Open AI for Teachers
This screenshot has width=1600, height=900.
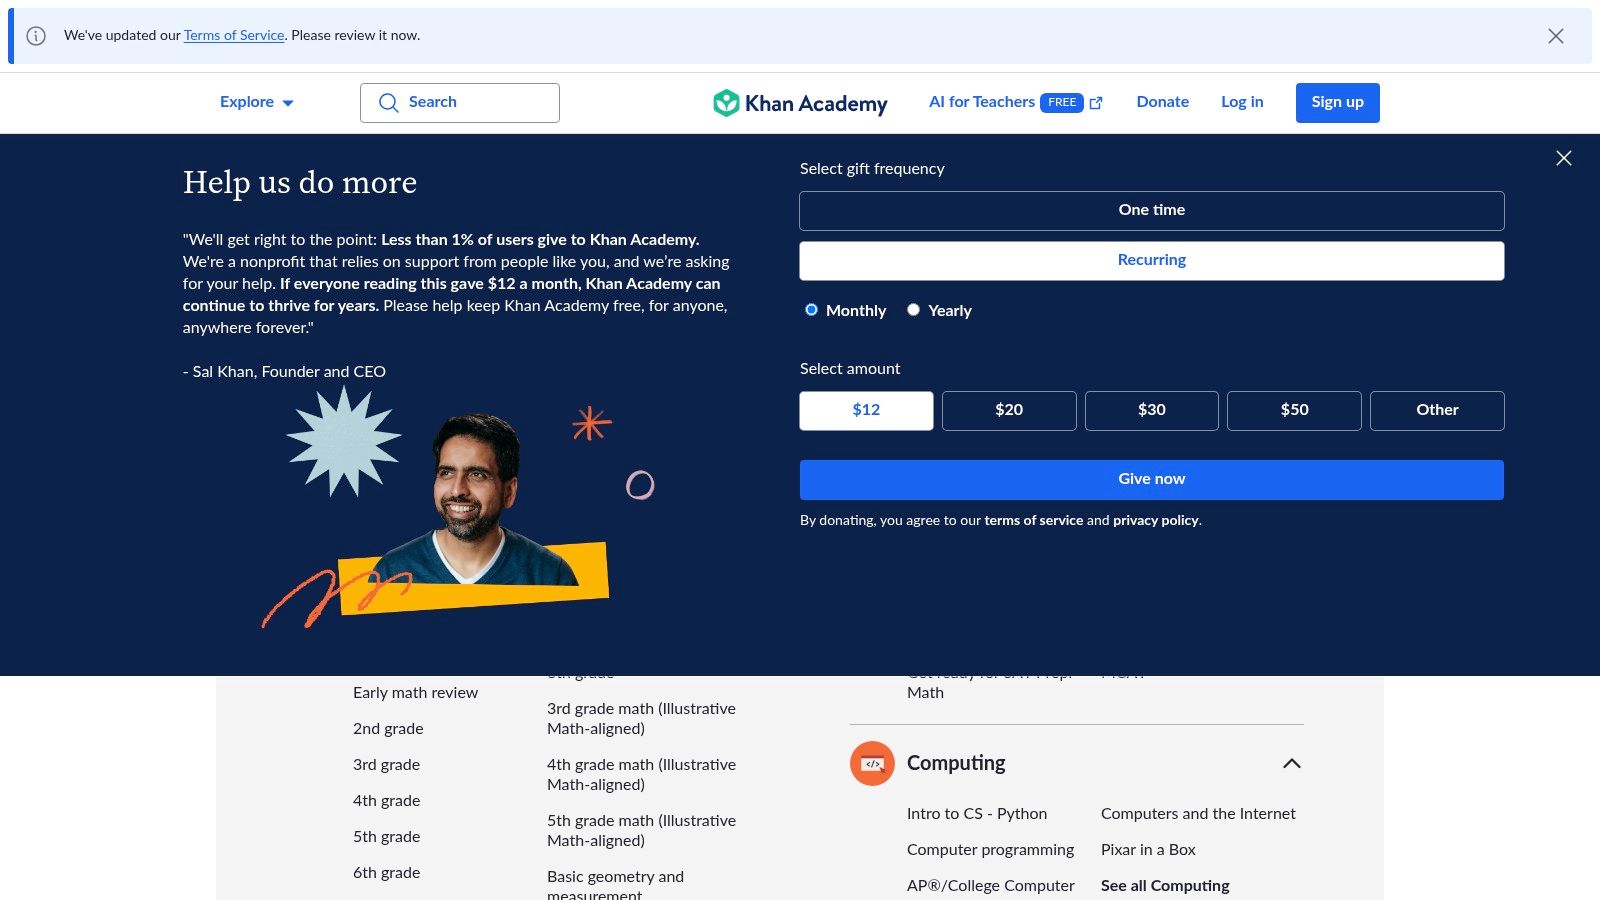(982, 102)
